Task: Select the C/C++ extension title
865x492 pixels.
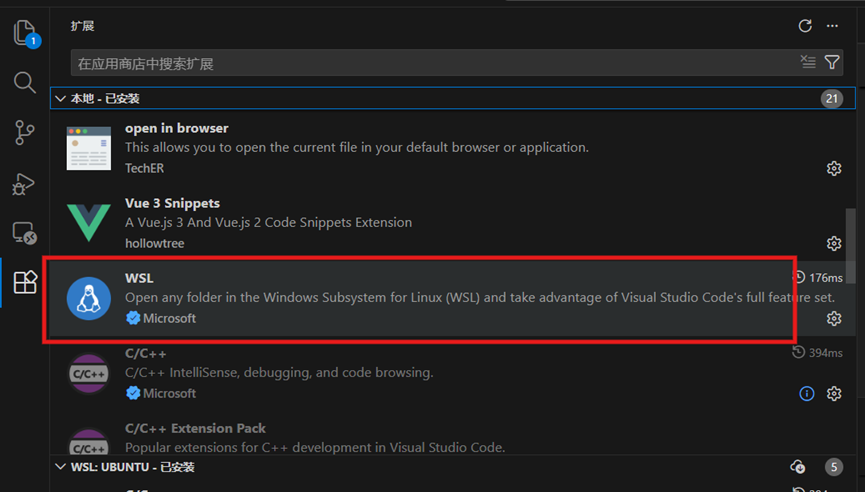Action: [146, 353]
